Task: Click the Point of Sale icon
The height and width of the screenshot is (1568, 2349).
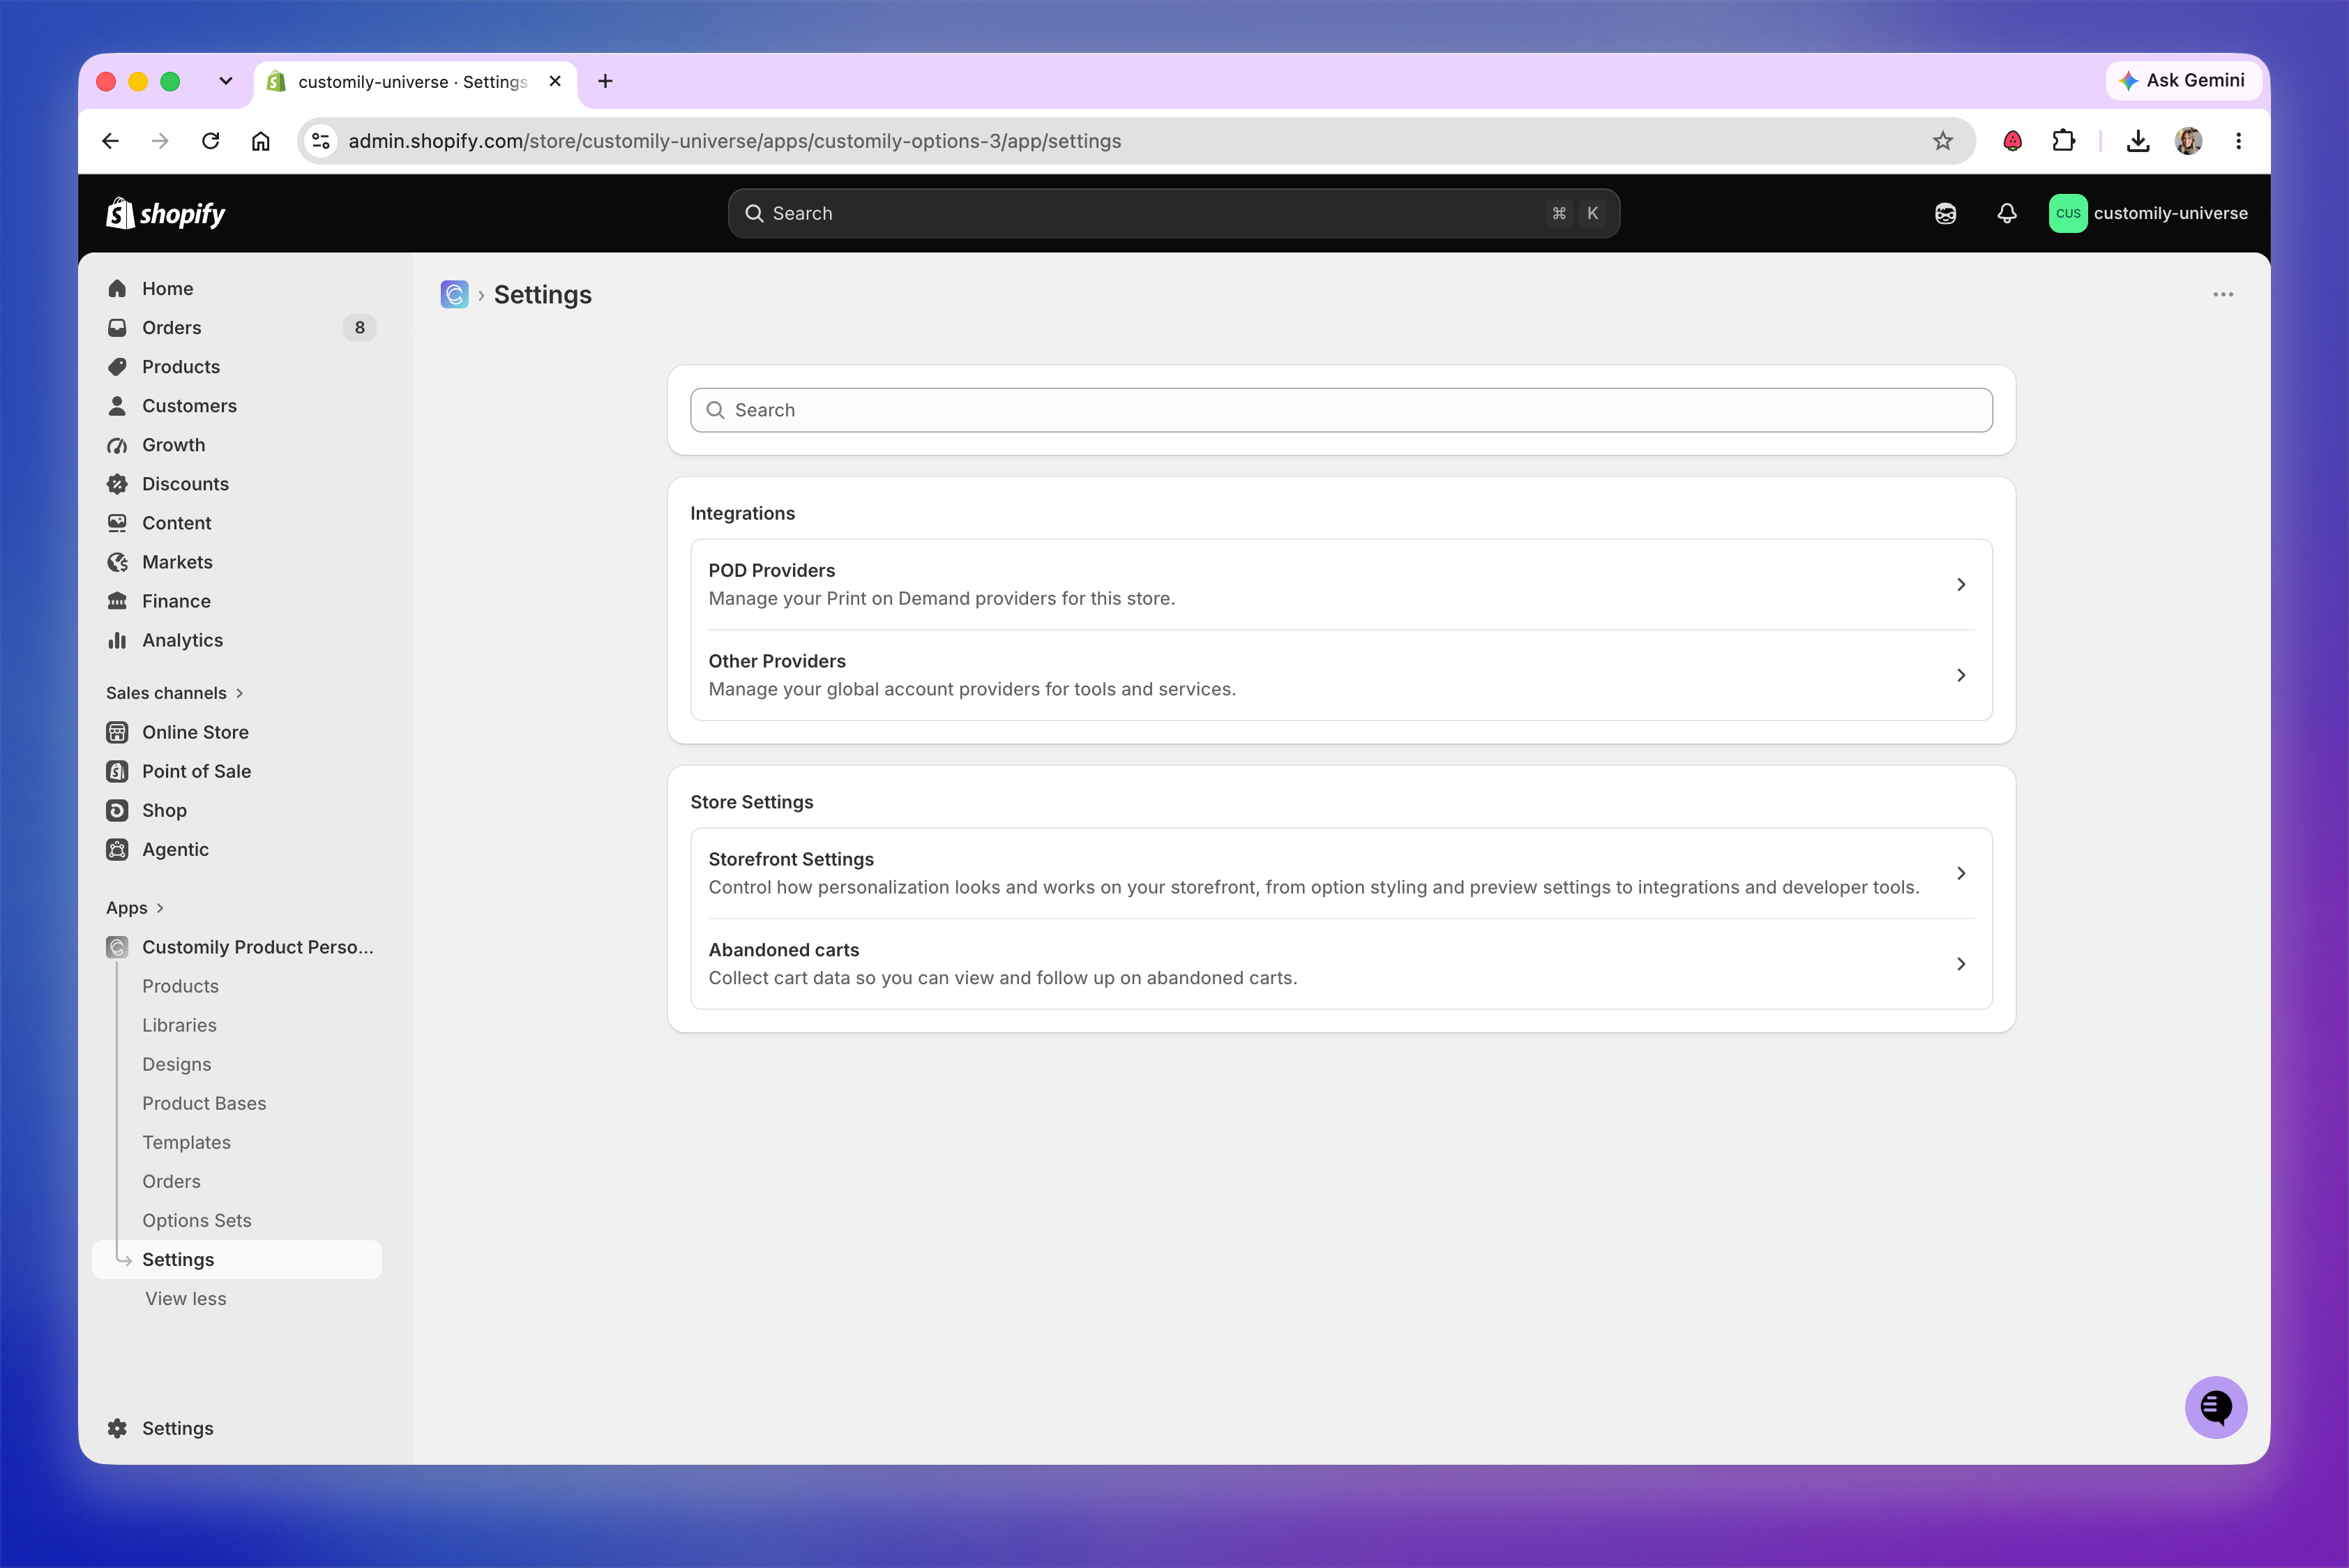Action: (x=117, y=771)
